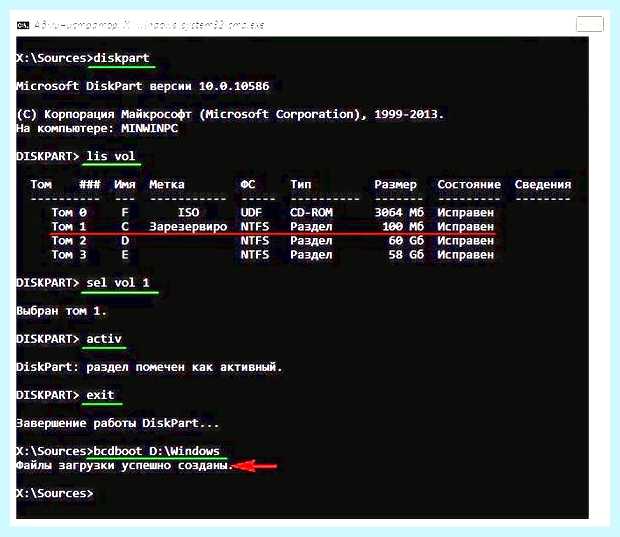Click the typed 'diskpart' command

[121, 58]
